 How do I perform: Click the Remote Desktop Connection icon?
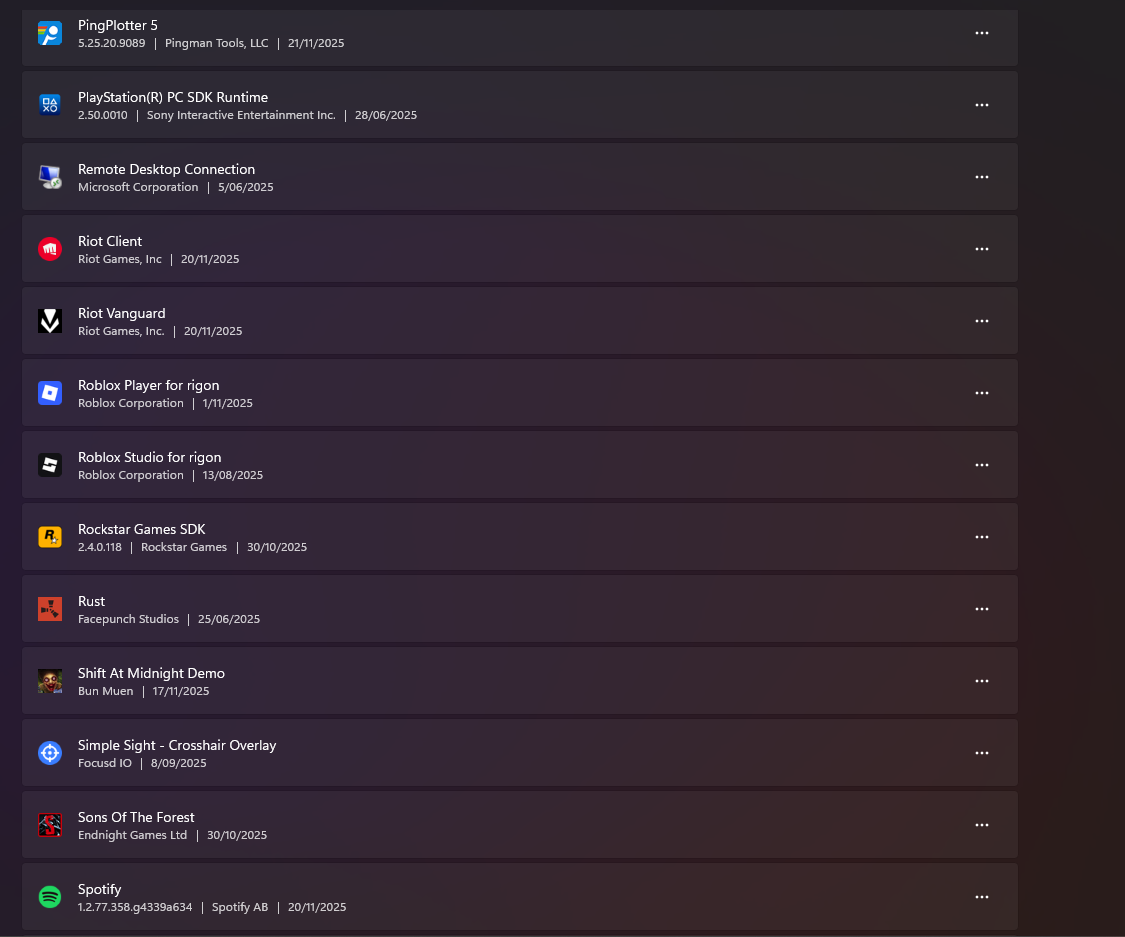tap(50, 177)
